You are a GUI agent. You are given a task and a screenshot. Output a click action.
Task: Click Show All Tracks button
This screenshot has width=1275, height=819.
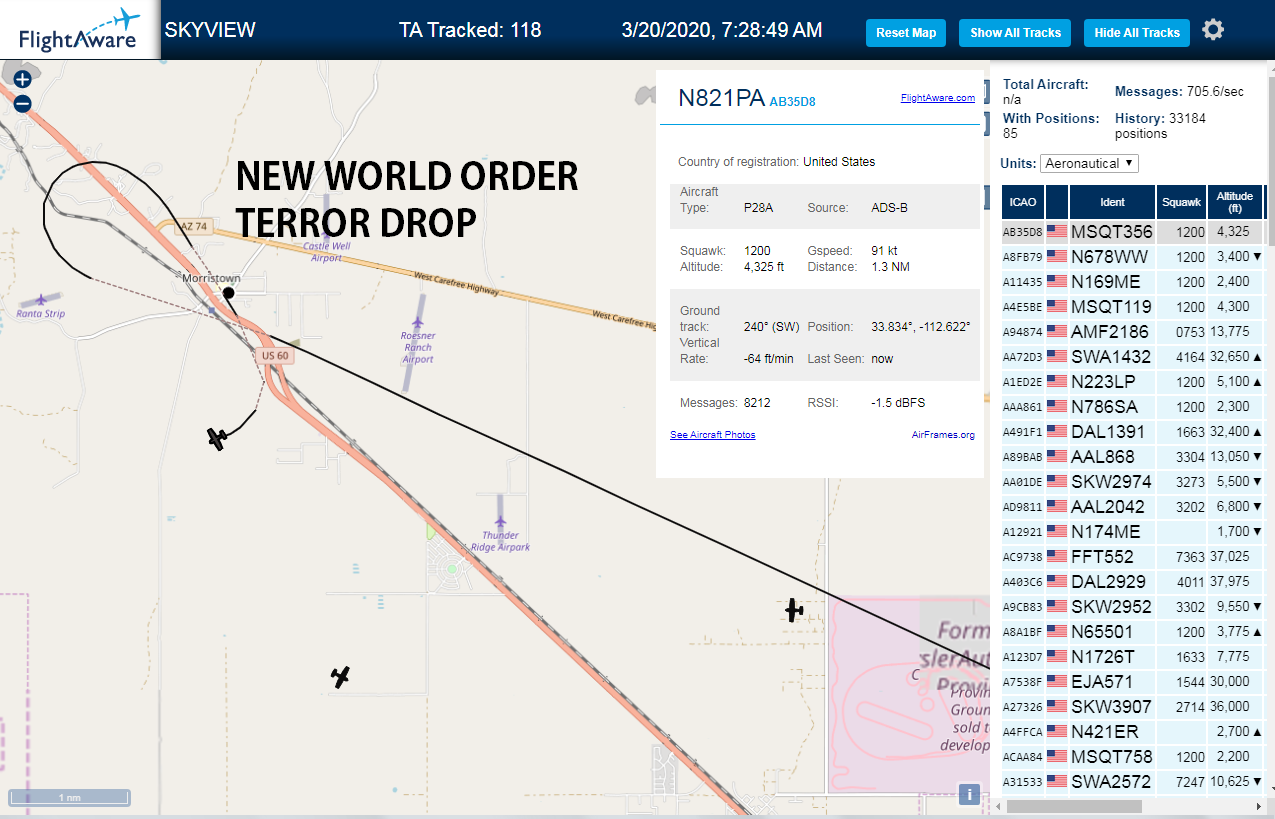click(x=1015, y=33)
